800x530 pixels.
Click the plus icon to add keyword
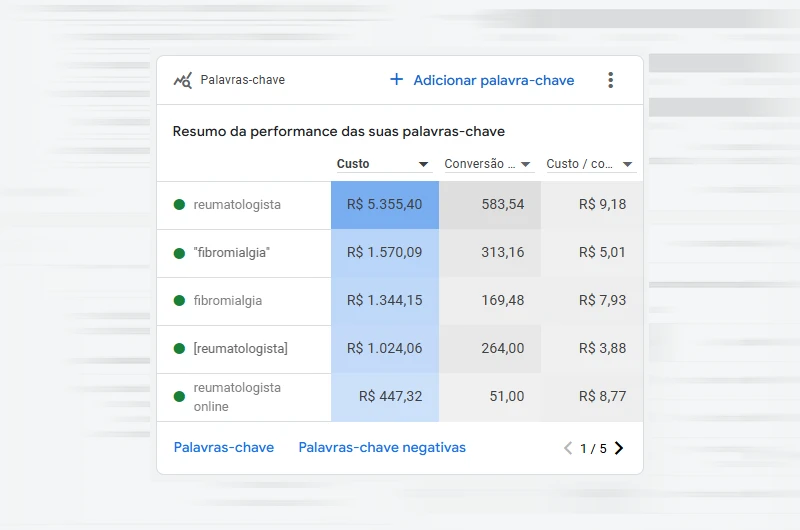click(x=396, y=80)
